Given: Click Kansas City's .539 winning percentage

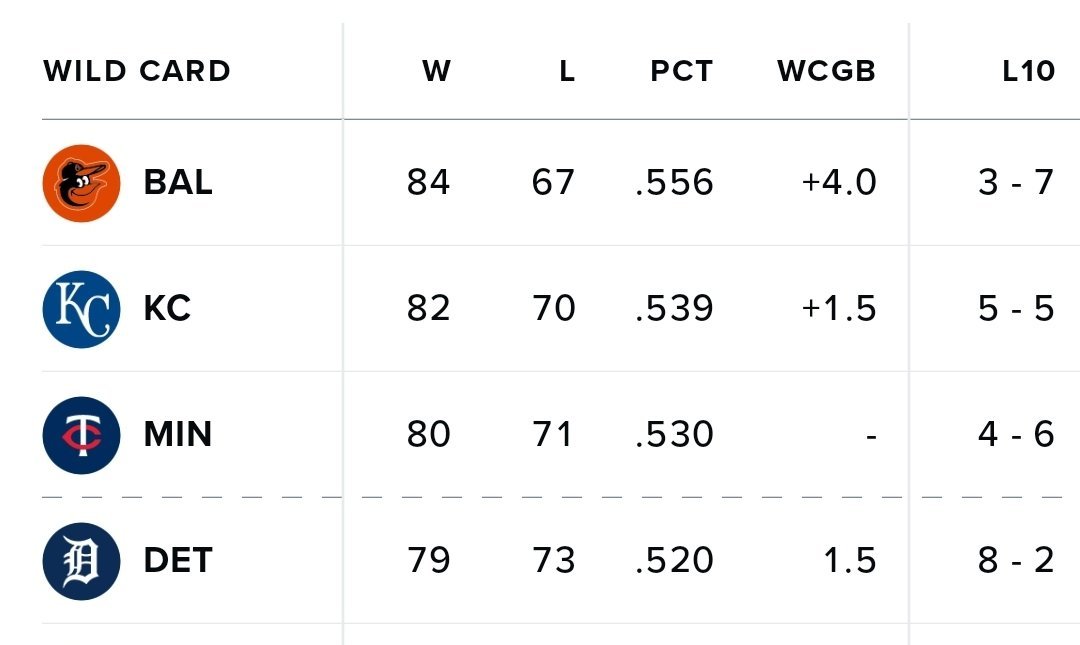Looking at the screenshot, I should tap(674, 309).
